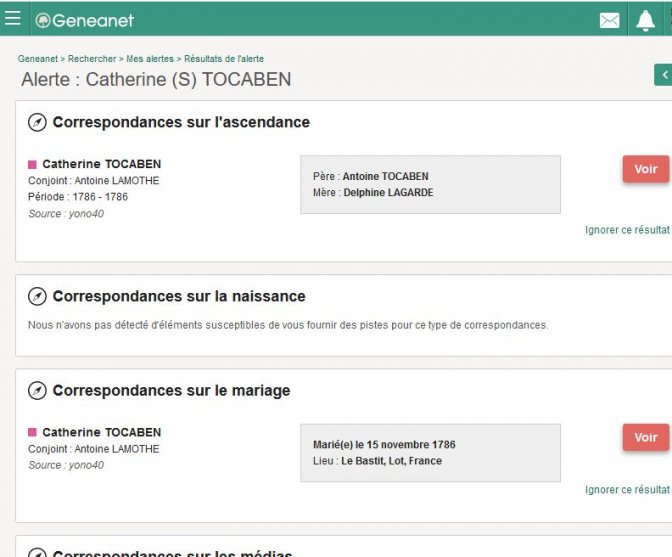Click the marriage details box
This screenshot has height=557, width=672.
(430, 453)
